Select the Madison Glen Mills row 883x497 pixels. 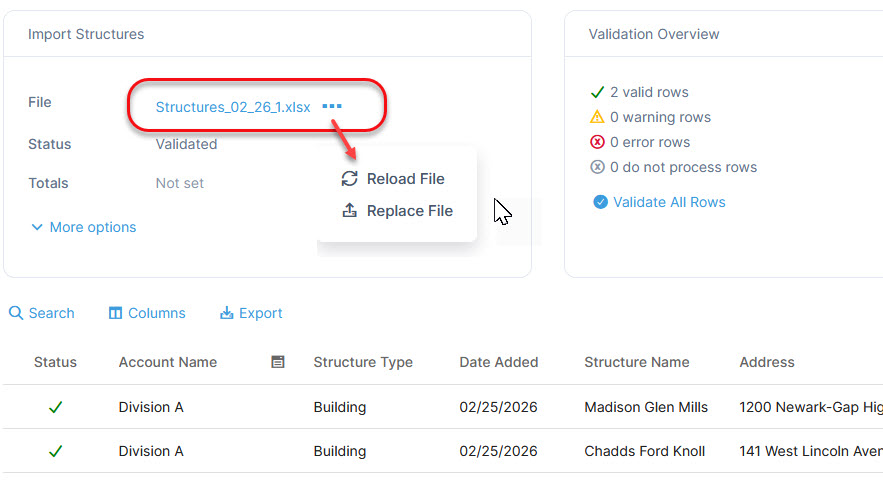pos(646,407)
